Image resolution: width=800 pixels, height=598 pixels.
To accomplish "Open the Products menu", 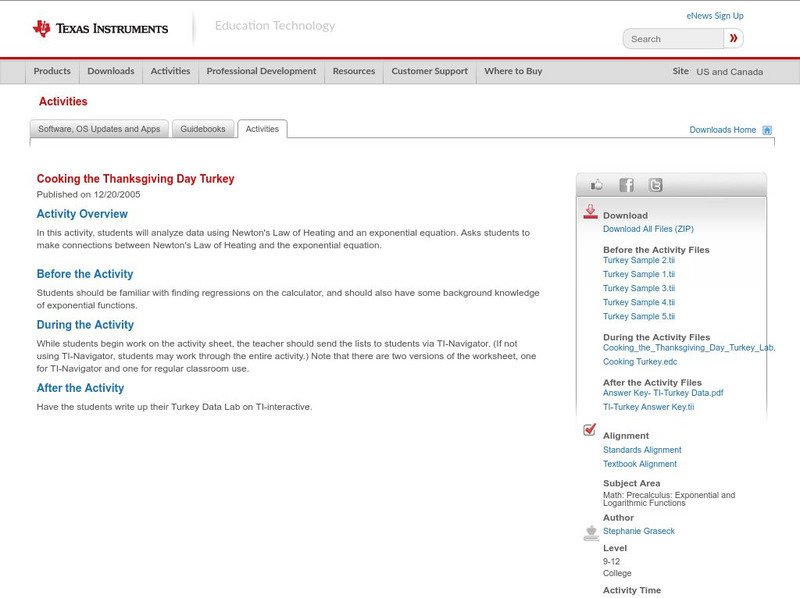I will tap(52, 71).
